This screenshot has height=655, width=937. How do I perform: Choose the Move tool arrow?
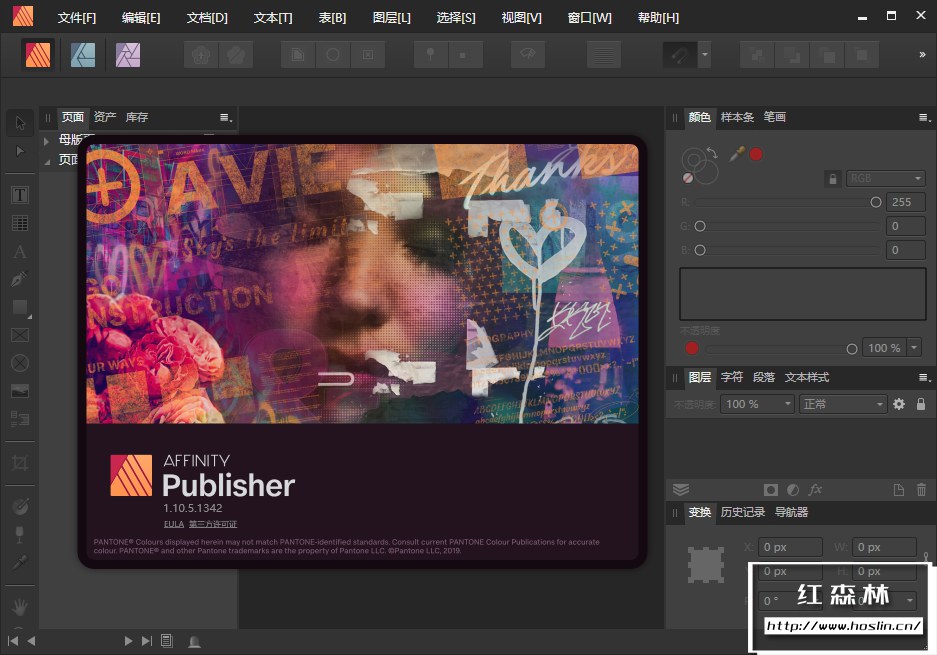point(20,123)
